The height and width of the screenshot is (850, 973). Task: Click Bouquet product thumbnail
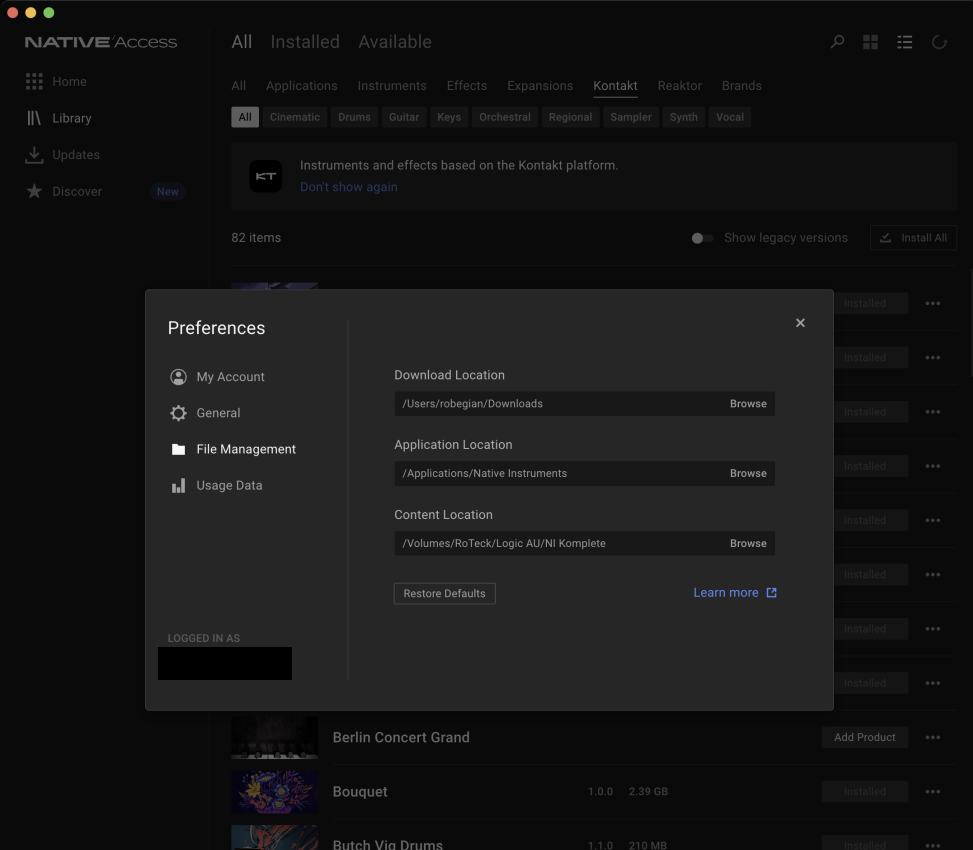[274, 792]
